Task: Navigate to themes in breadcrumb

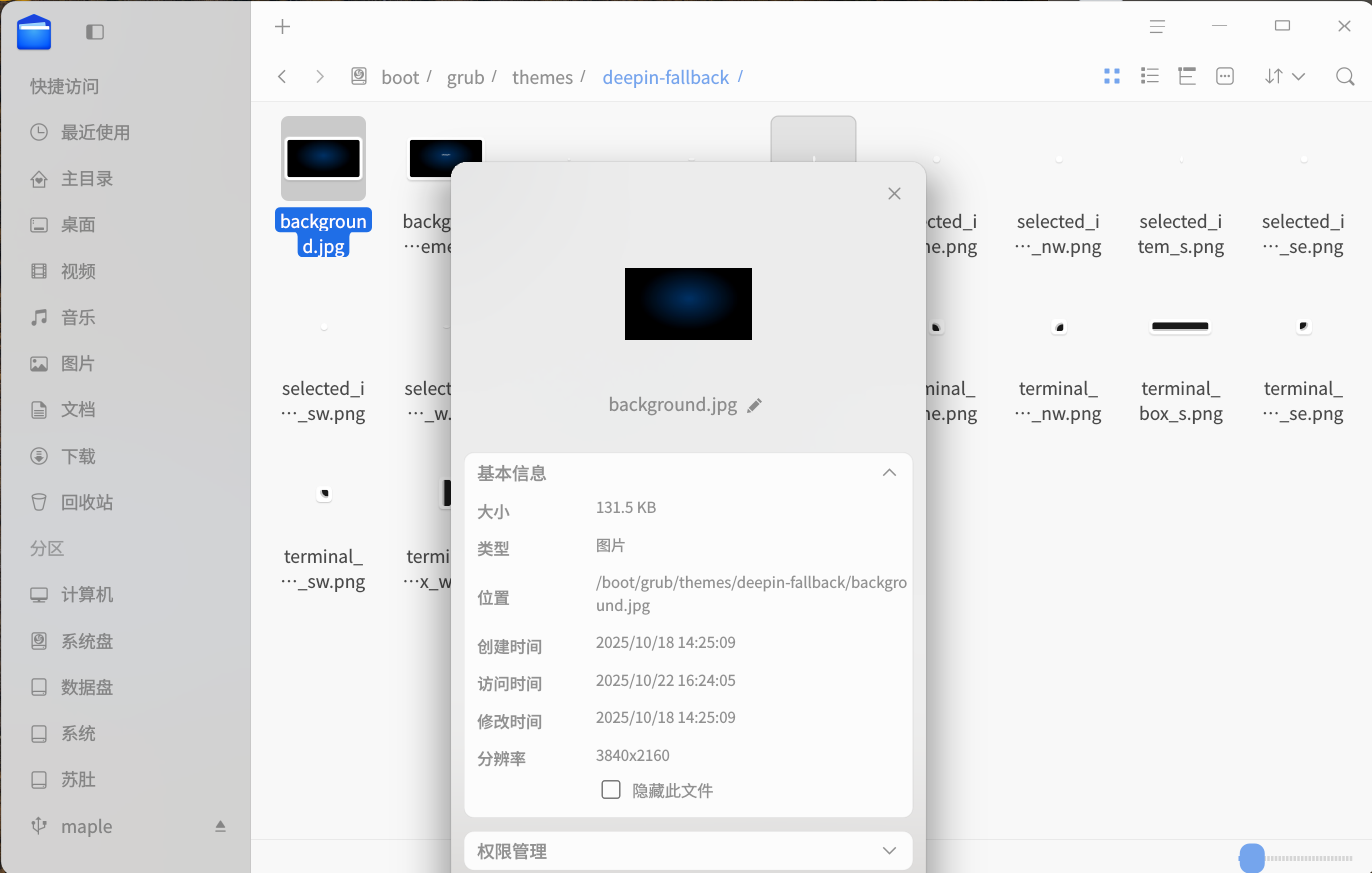Action: coord(543,77)
